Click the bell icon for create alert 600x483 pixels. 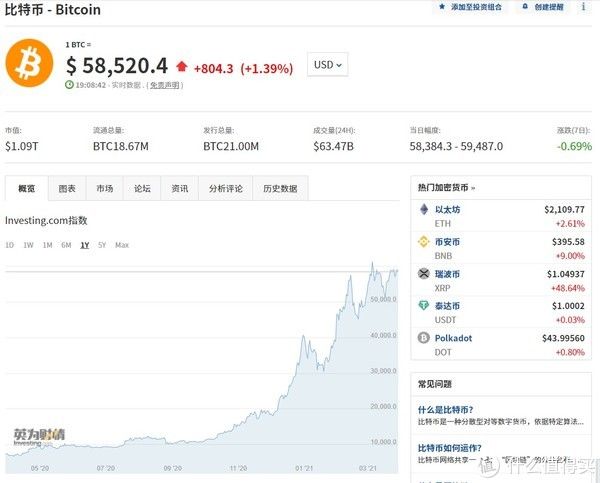pyautogui.click(x=525, y=7)
